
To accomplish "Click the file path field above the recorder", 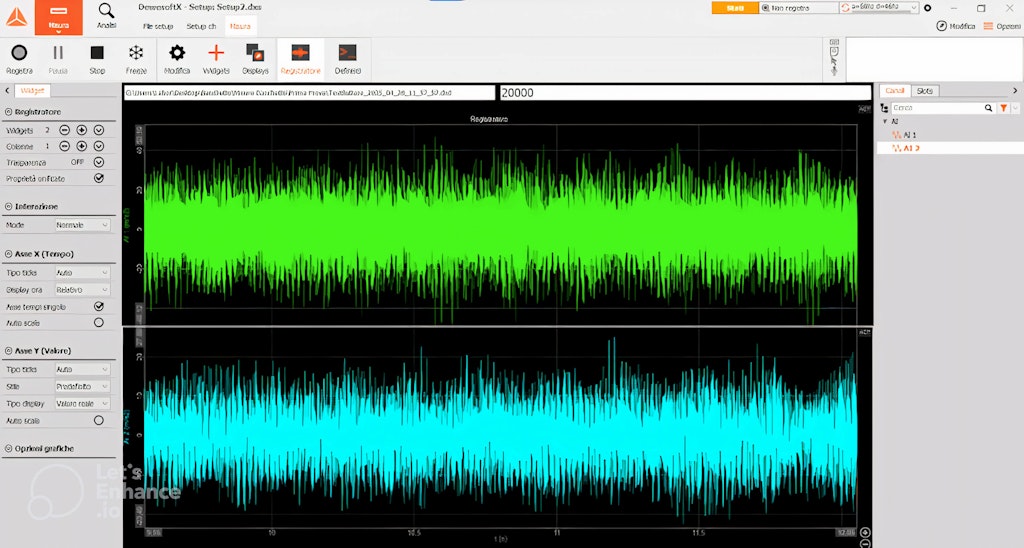I will click(309, 93).
